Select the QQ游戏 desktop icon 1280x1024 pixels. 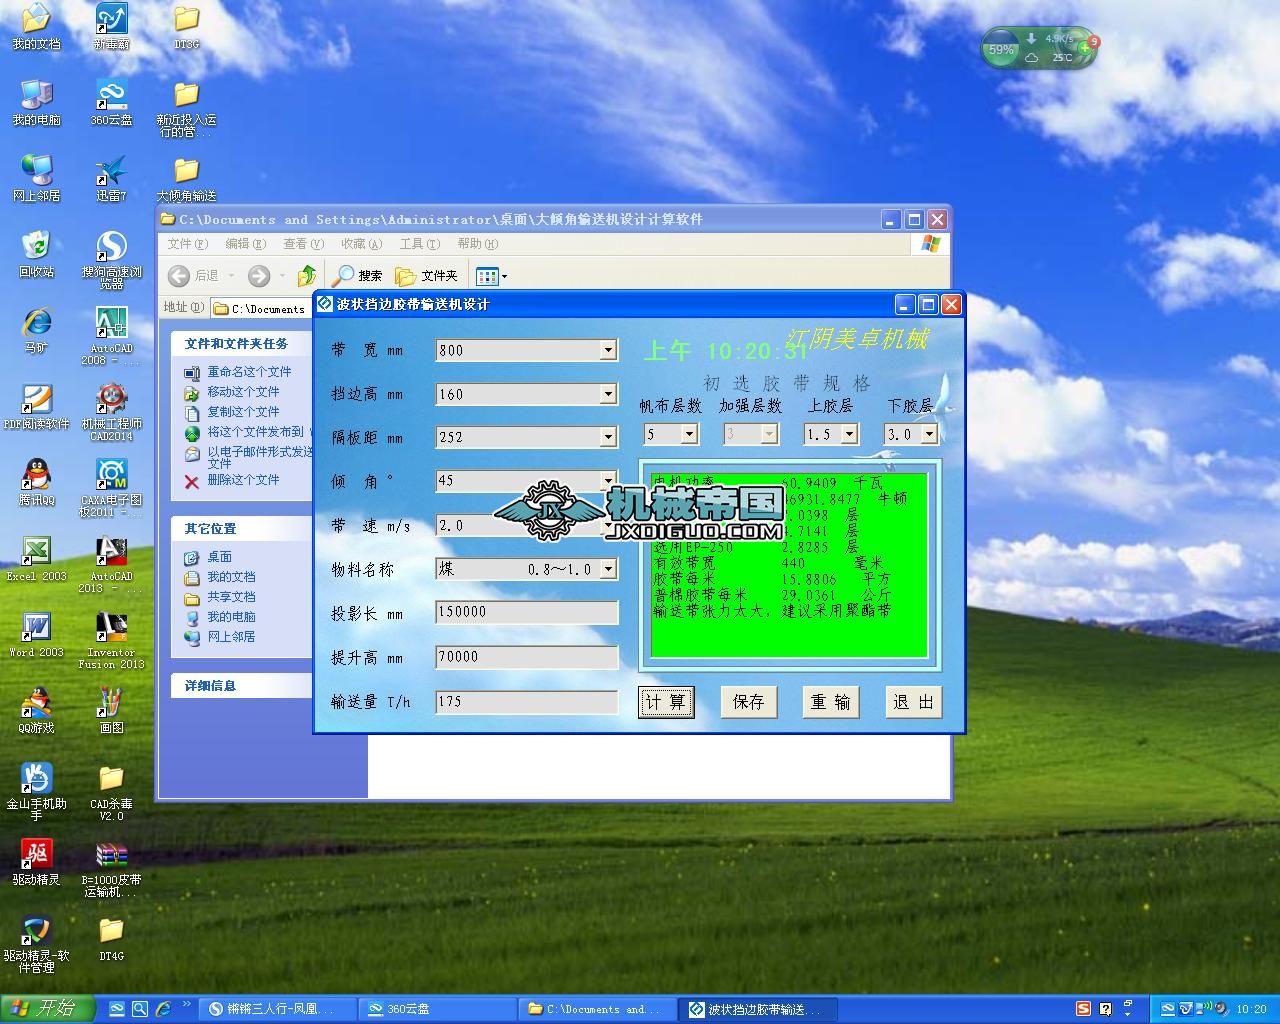(36, 710)
